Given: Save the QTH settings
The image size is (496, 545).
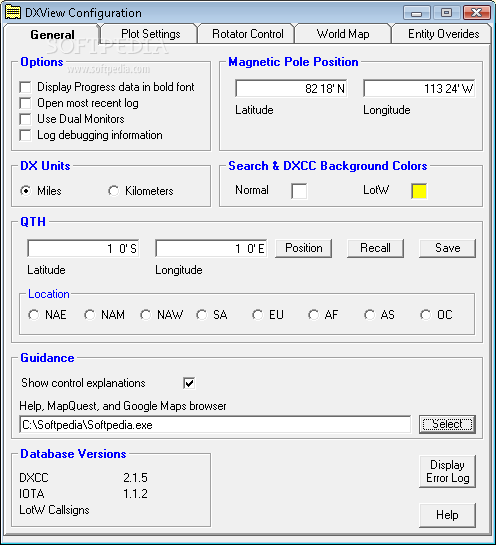Looking at the screenshot, I should tap(447, 248).
